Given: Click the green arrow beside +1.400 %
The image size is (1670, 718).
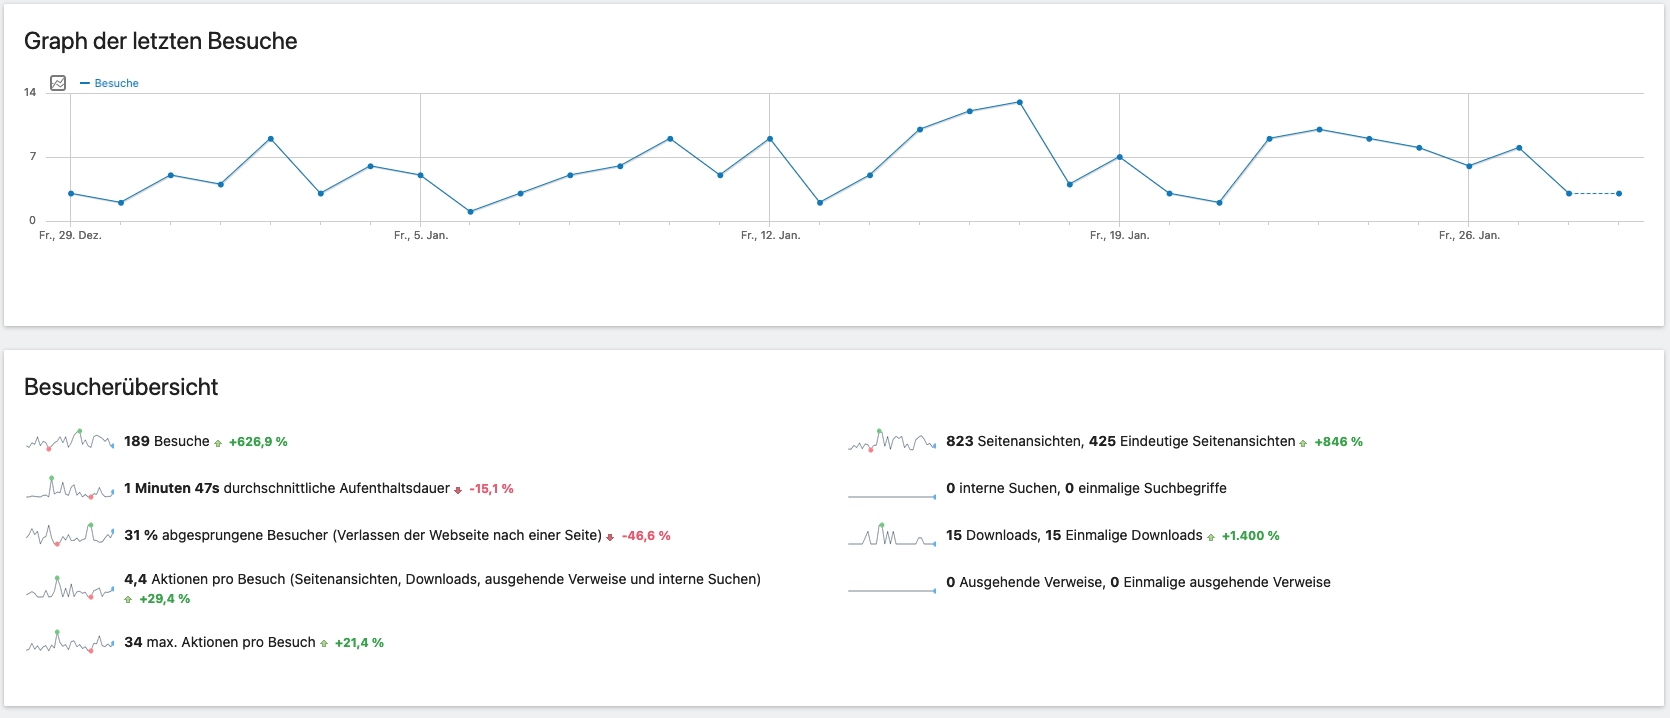Looking at the screenshot, I should coord(1211,537).
